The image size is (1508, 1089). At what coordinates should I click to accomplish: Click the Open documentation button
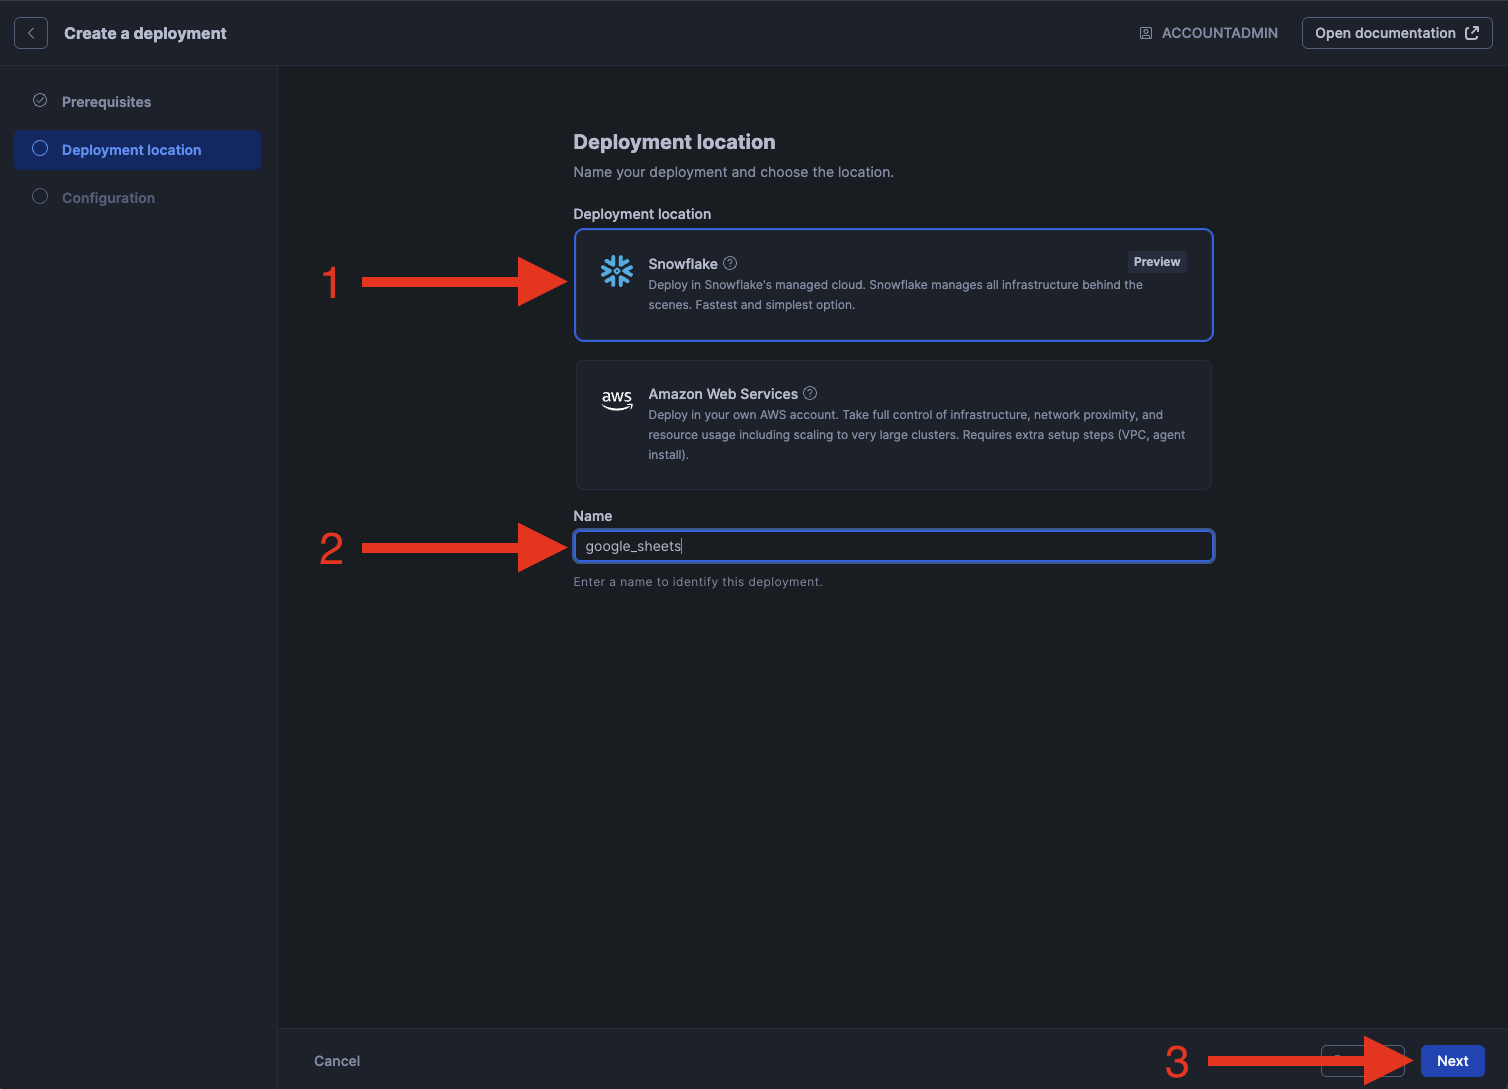[1396, 33]
